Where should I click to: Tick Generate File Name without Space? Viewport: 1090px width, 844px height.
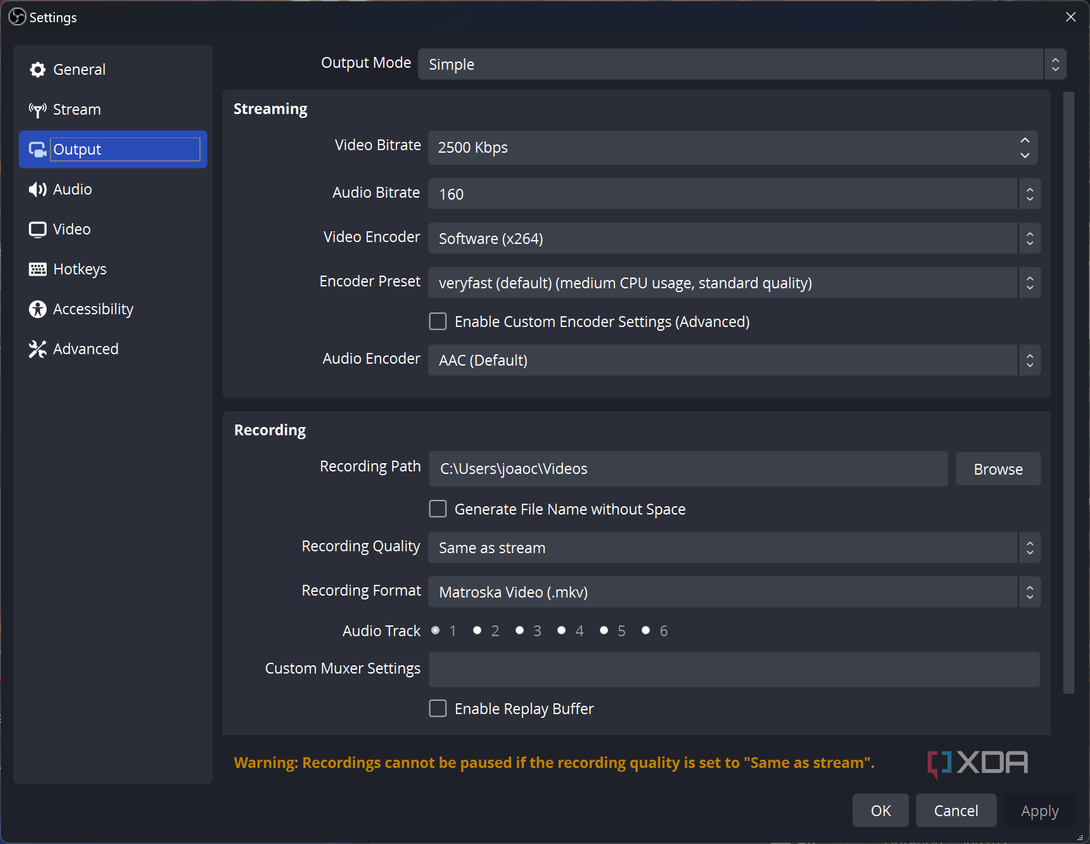[x=438, y=509]
